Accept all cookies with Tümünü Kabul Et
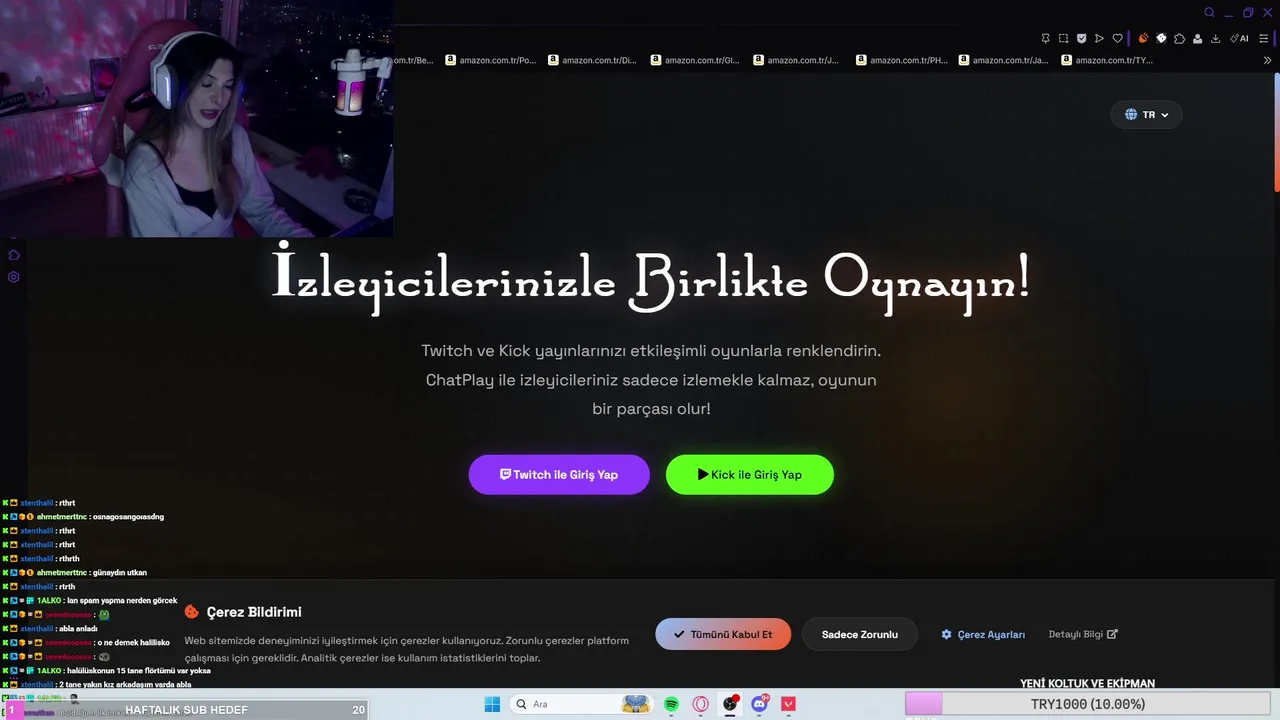 [x=723, y=634]
